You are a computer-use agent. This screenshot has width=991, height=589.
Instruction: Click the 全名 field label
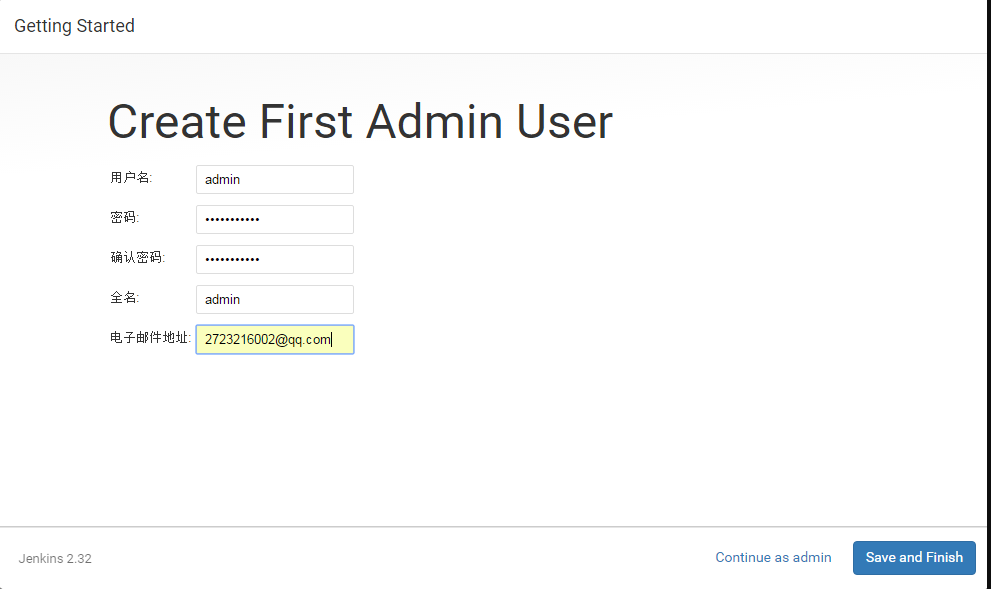pos(124,298)
